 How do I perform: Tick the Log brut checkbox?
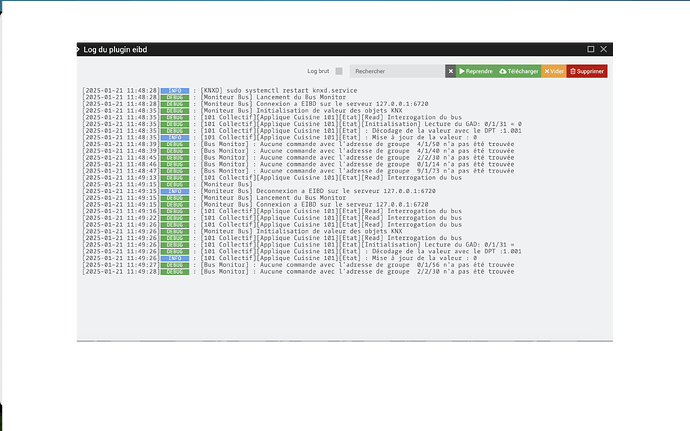pyautogui.click(x=339, y=71)
